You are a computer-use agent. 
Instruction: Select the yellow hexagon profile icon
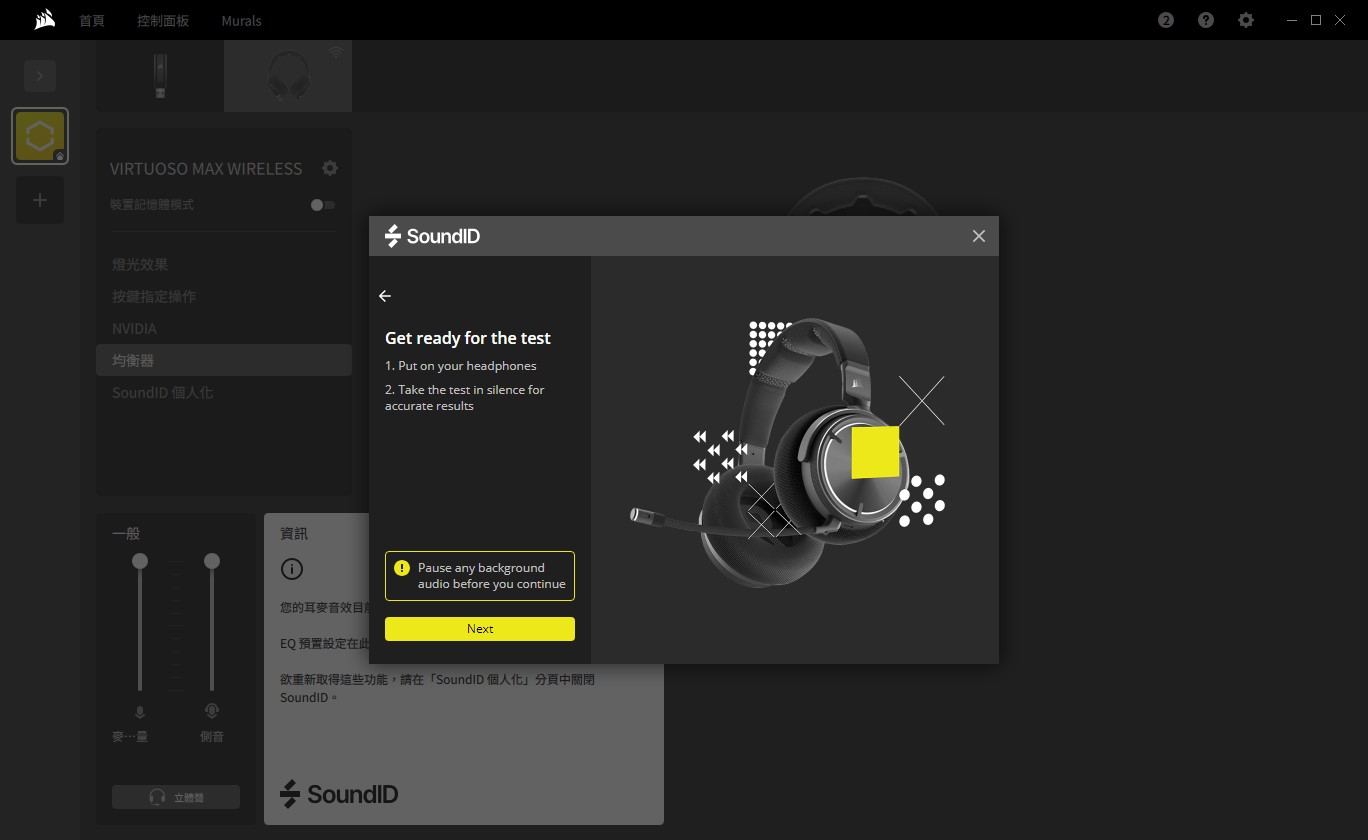pyautogui.click(x=40, y=136)
